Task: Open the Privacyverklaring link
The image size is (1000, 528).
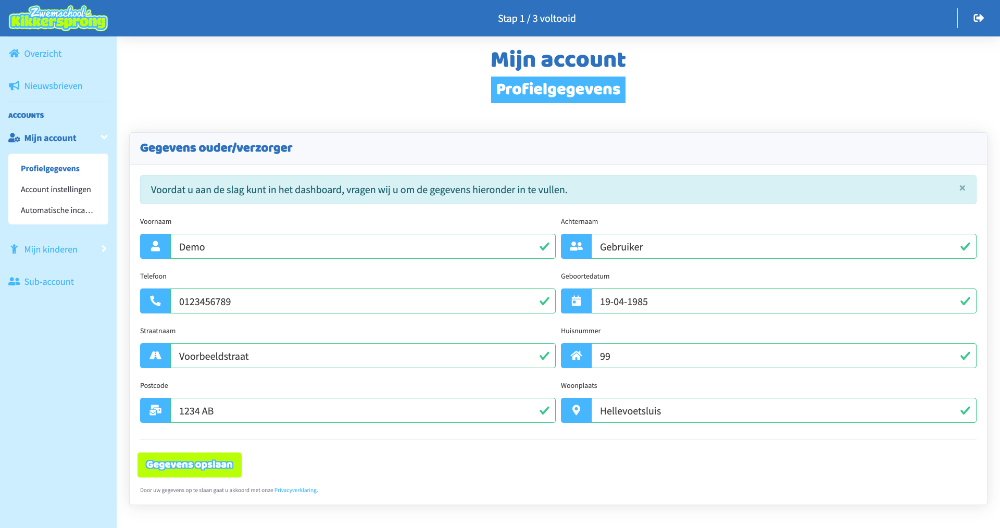Action: pyautogui.click(x=295, y=490)
